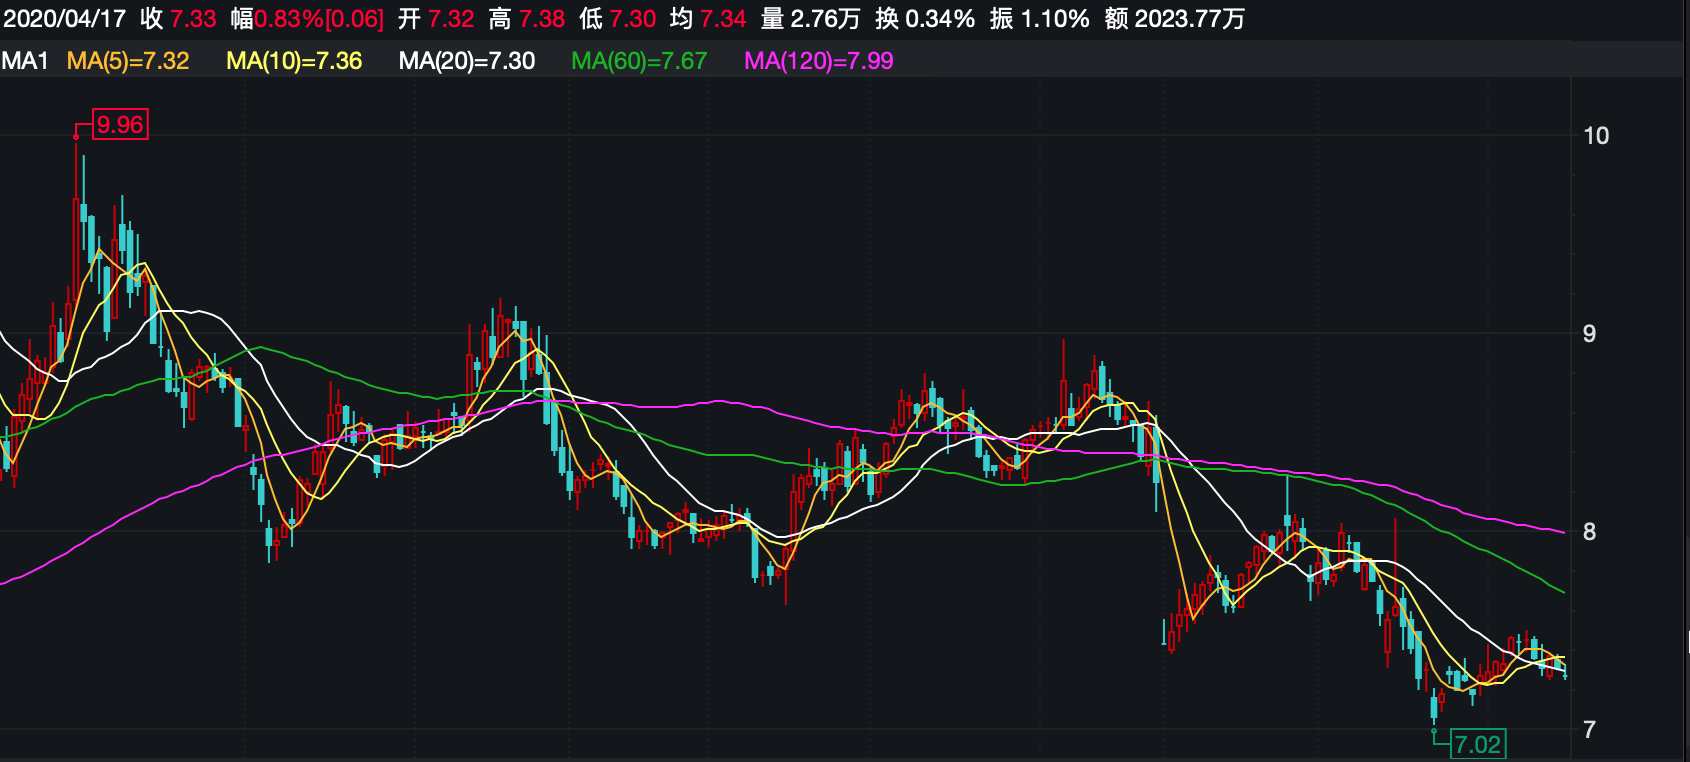This screenshot has height=762, width=1690.
Task: Select the MA(5)=7.32 moving average label
Action: (x=128, y=61)
